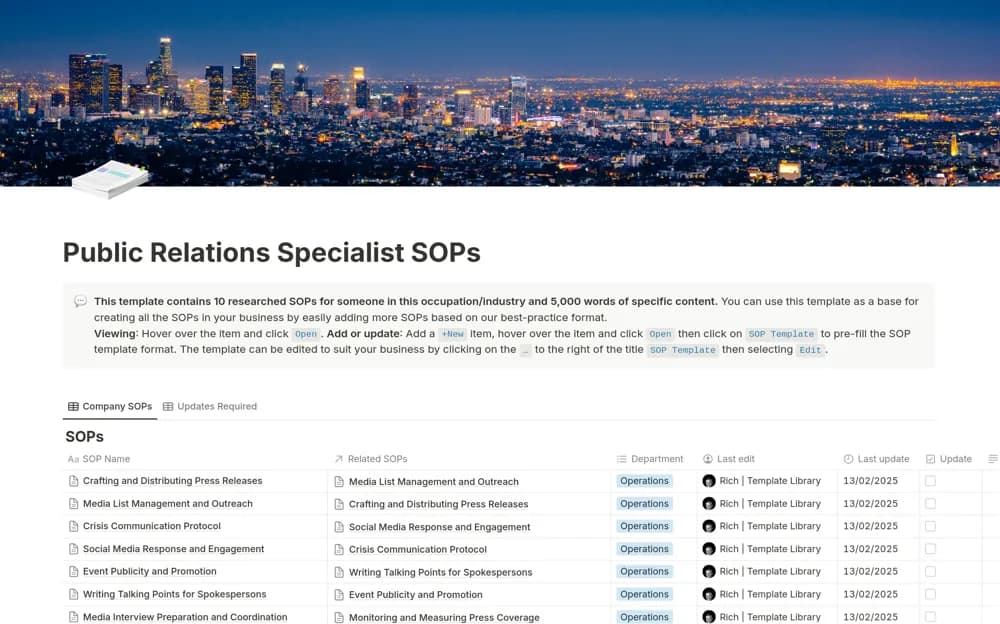The image size is (1000, 624).
Task: Click page icon for Writing Talking Points SOP name
Action: tap(73, 595)
